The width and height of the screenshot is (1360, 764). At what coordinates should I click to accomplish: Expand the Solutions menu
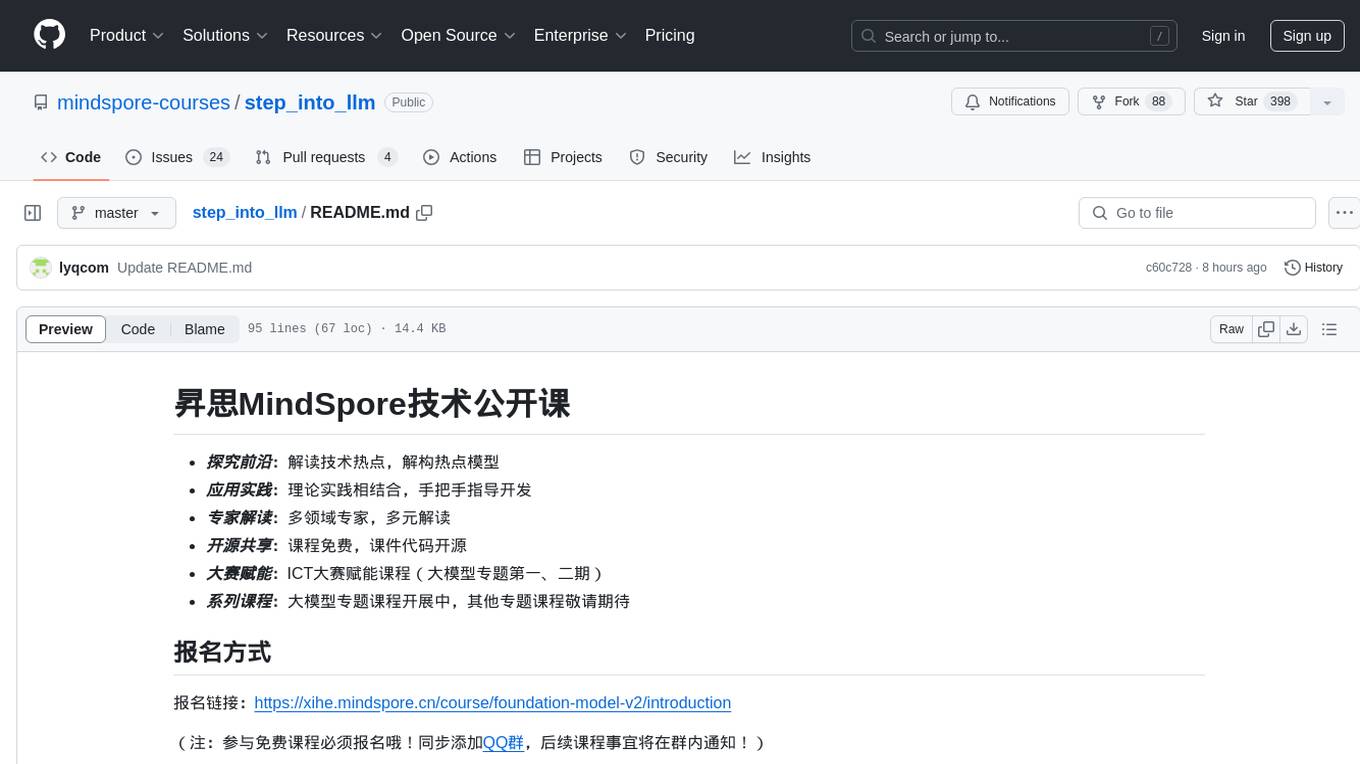(225, 35)
